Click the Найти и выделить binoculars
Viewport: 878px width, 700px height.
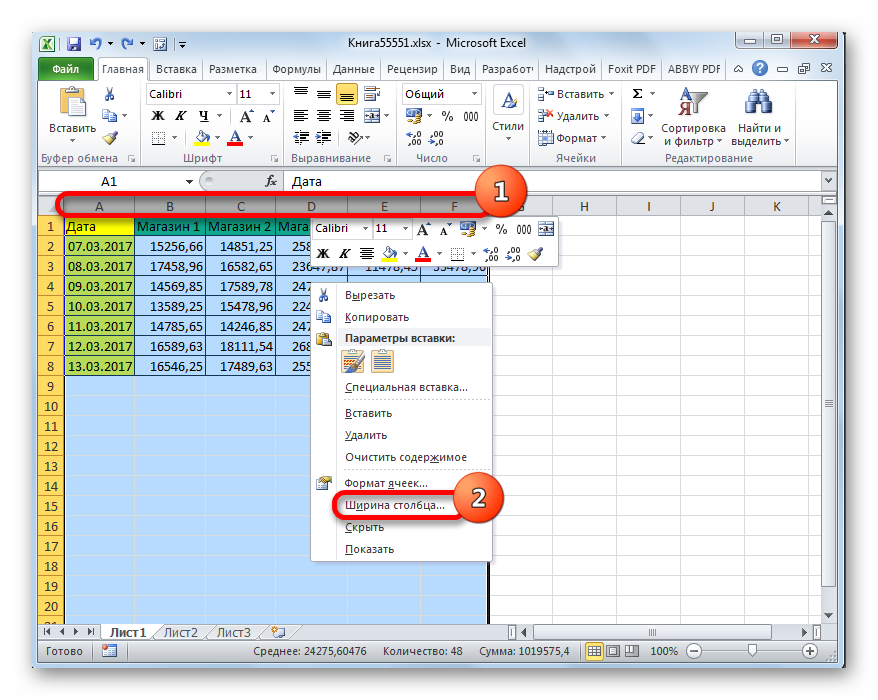pyautogui.click(x=760, y=118)
